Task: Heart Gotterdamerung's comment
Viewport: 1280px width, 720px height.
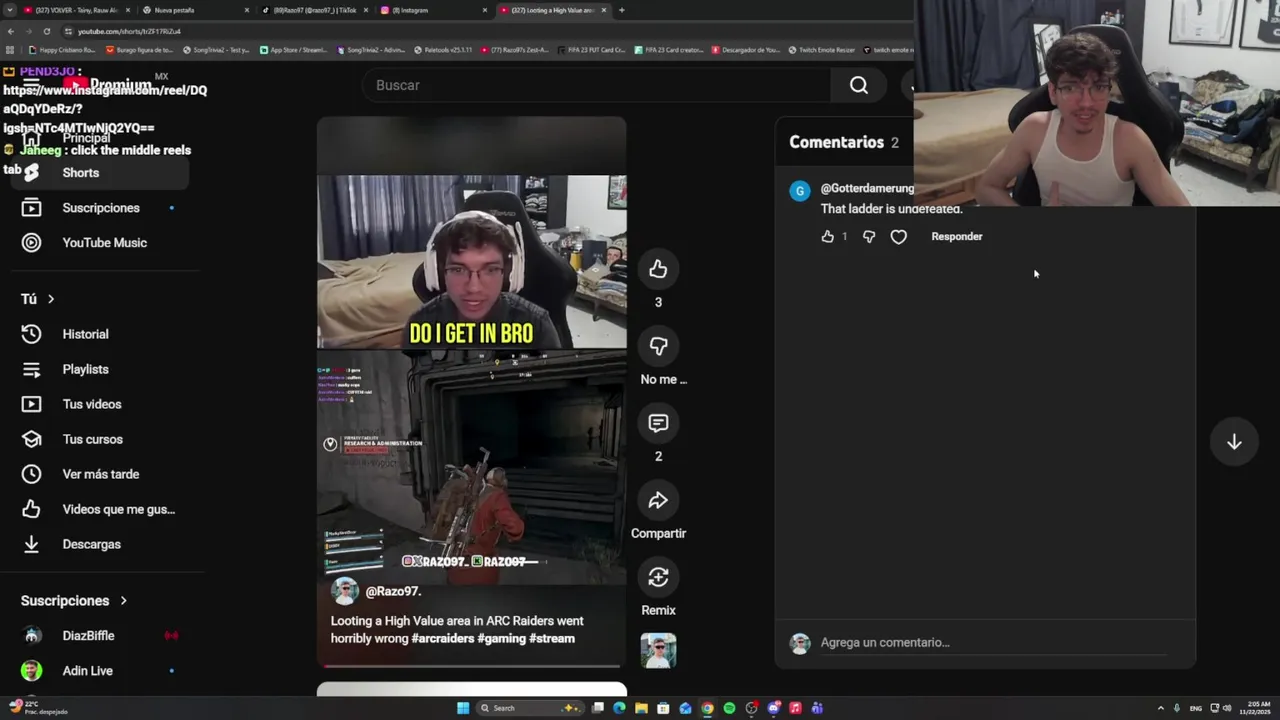Action: 898,237
